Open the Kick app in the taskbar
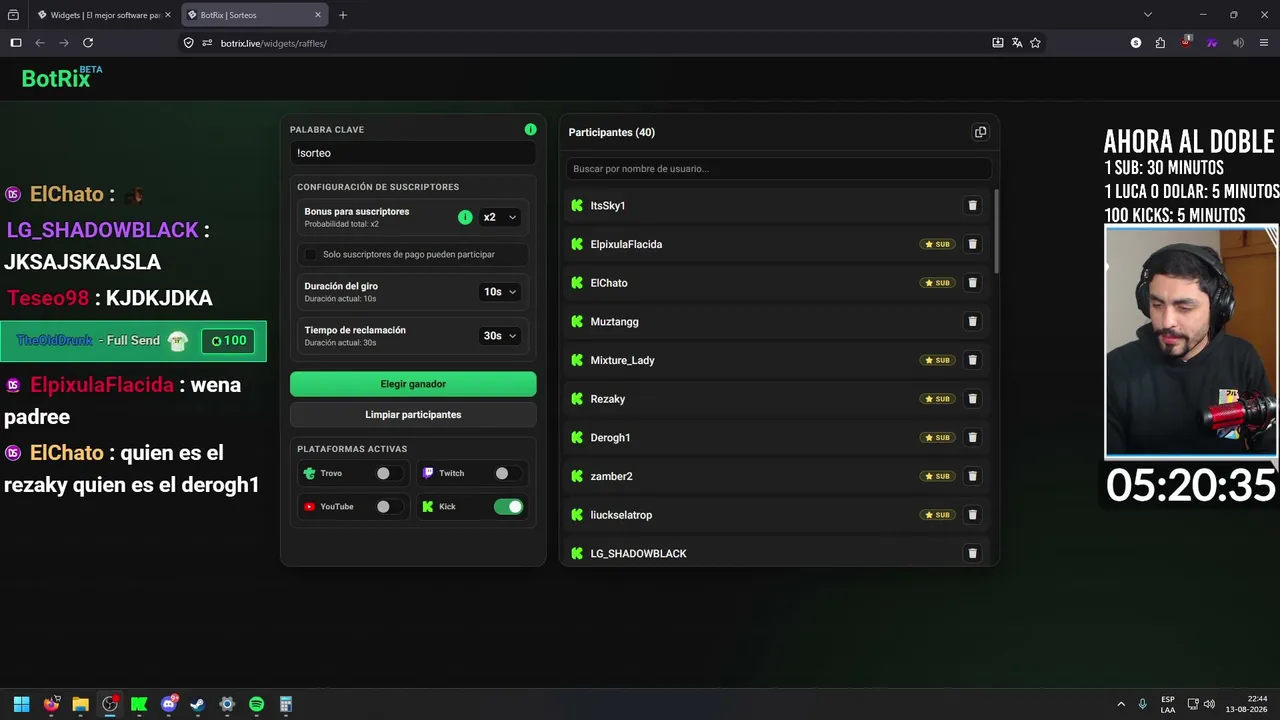 point(139,704)
